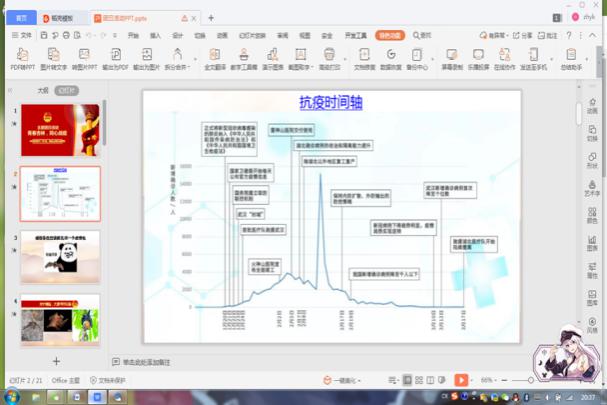
Task: Open the slideshow play options arrow
Action: point(472,380)
